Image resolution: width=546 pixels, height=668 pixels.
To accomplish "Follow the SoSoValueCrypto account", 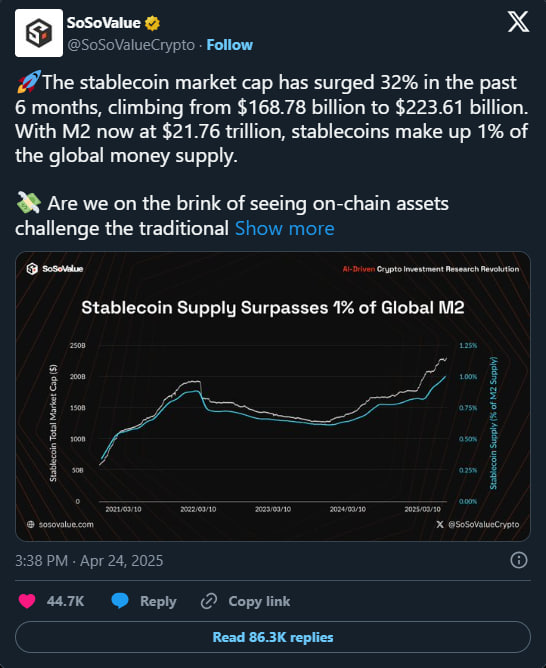I will coord(230,45).
